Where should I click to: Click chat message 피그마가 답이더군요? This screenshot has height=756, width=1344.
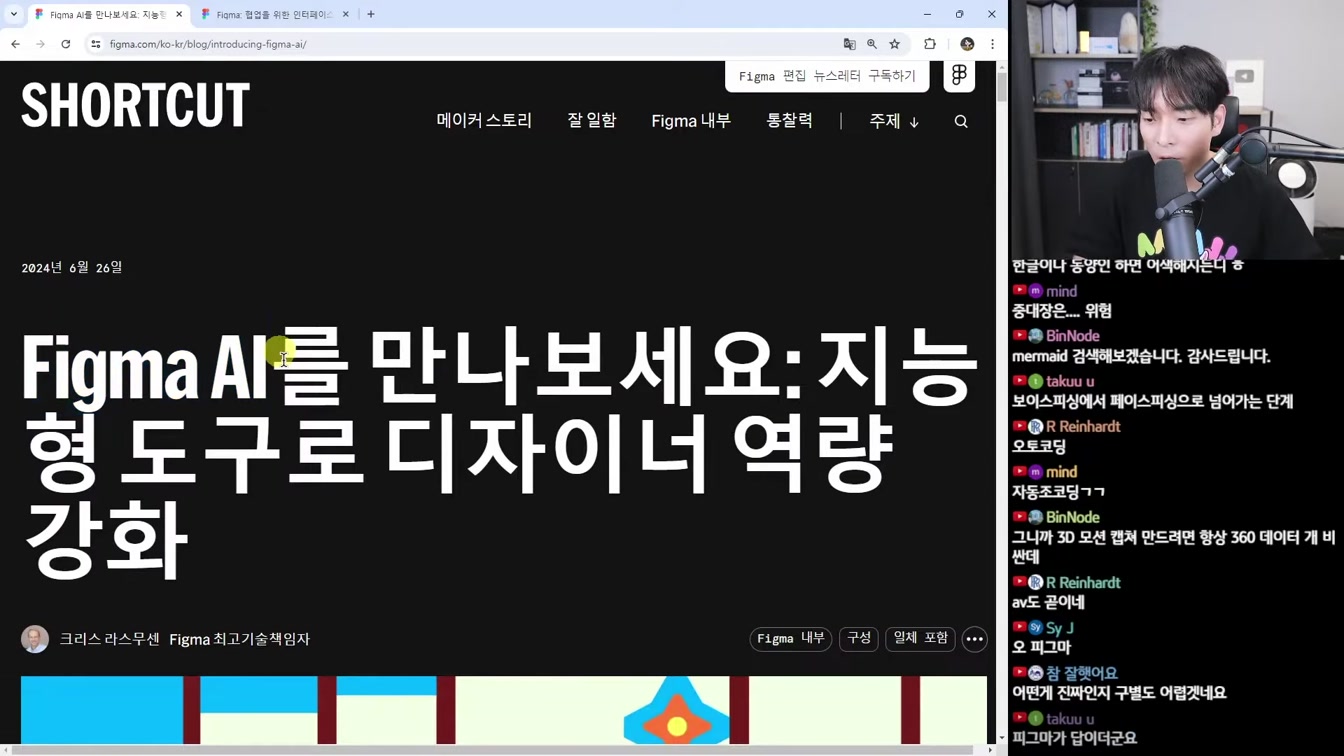pos(1075,738)
